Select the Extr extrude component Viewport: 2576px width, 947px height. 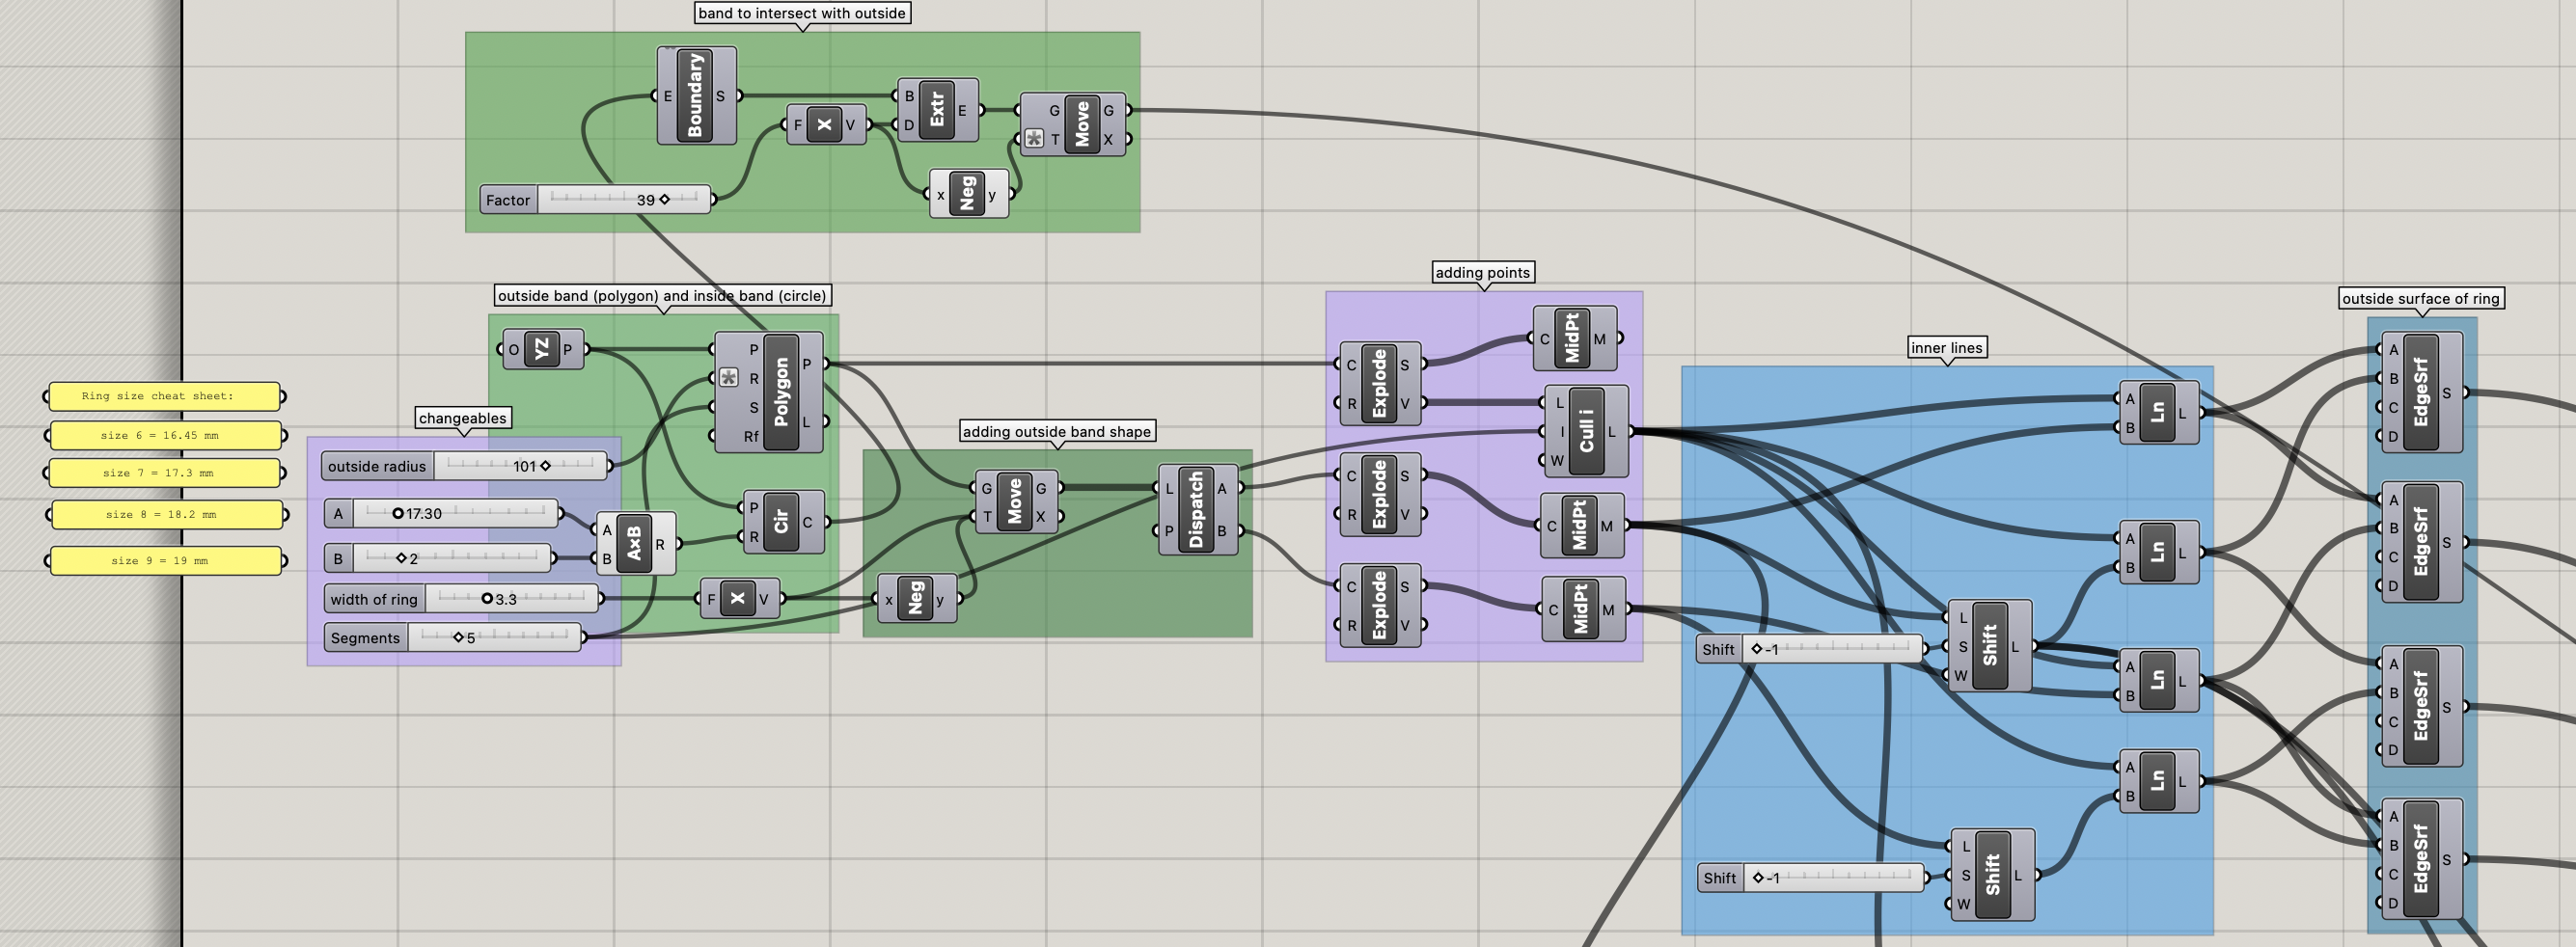click(936, 110)
